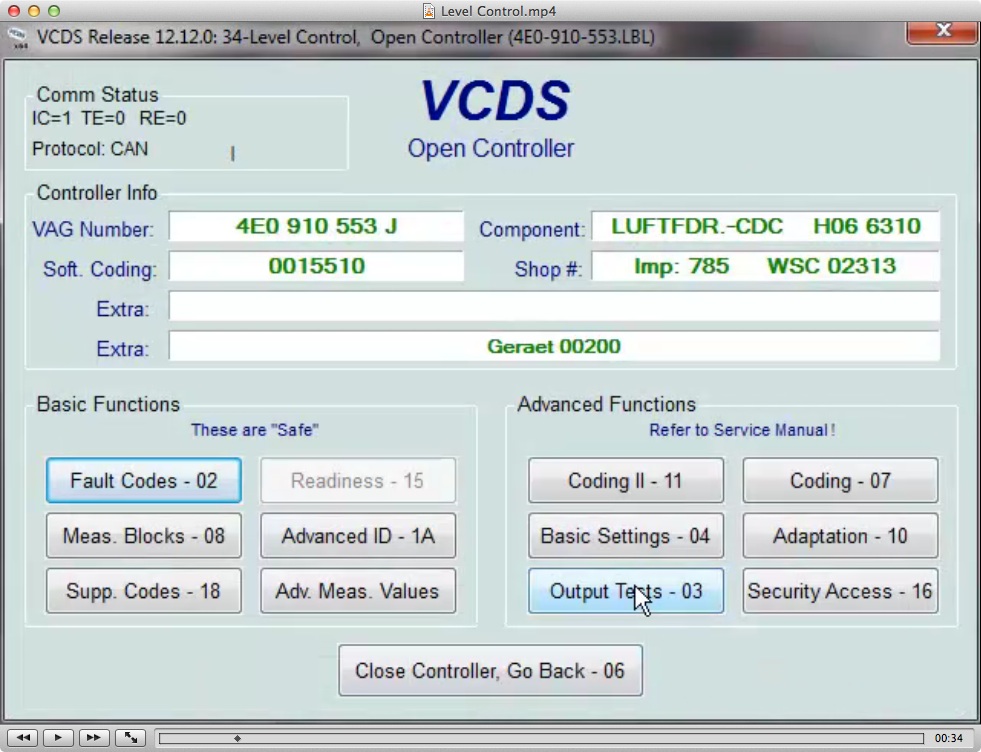981x752 pixels.
Task: Click the video timeline track
Action: click(541, 738)
